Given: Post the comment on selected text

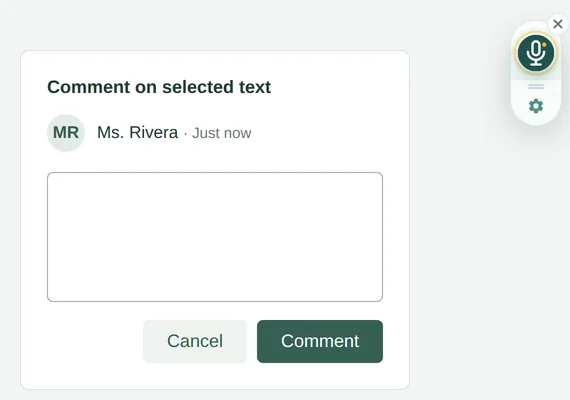Looking at the screenshot, I should [x=320, y=341].
